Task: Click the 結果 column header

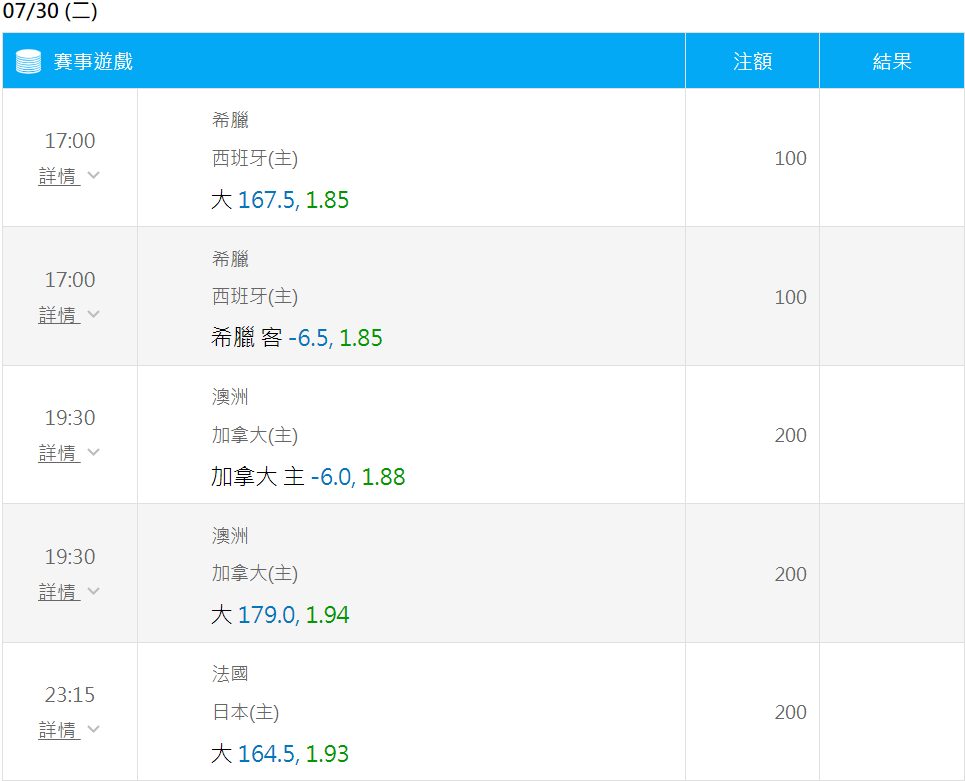Action: tap(892, 62)
